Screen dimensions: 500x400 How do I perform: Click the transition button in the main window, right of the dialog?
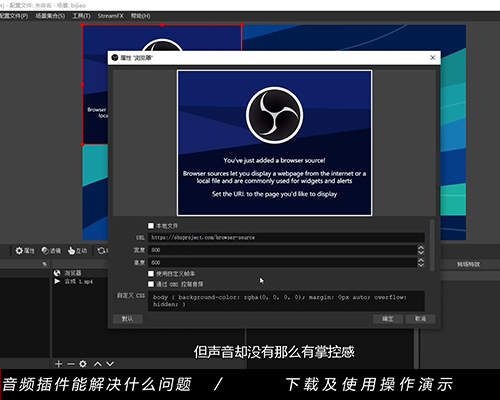[468, 264]
